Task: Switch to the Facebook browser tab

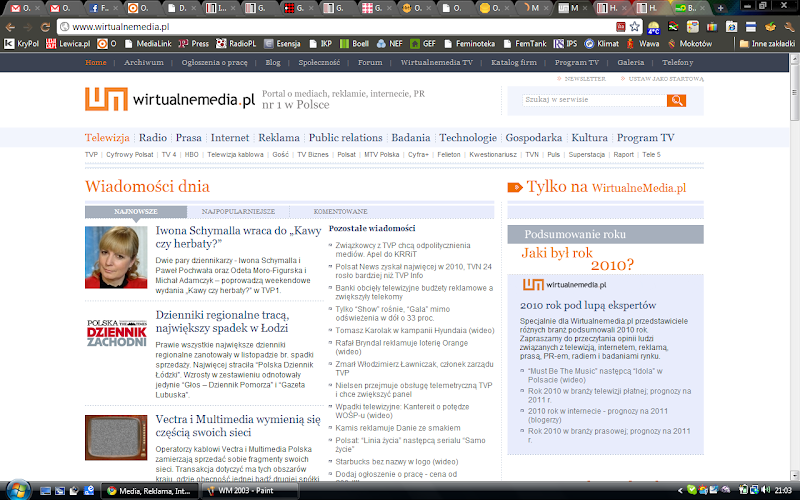Action: tap(103, 8)
